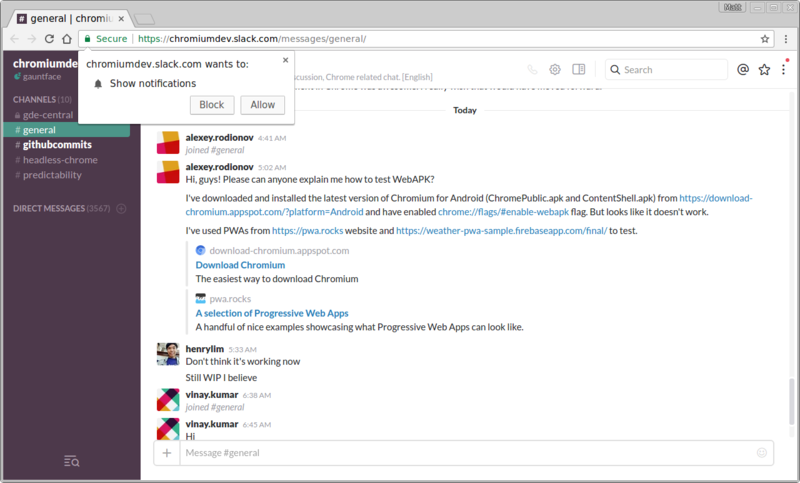
Task: Open mentions with the @ icon
Action: pyautogui.click(x=743, y=69)
